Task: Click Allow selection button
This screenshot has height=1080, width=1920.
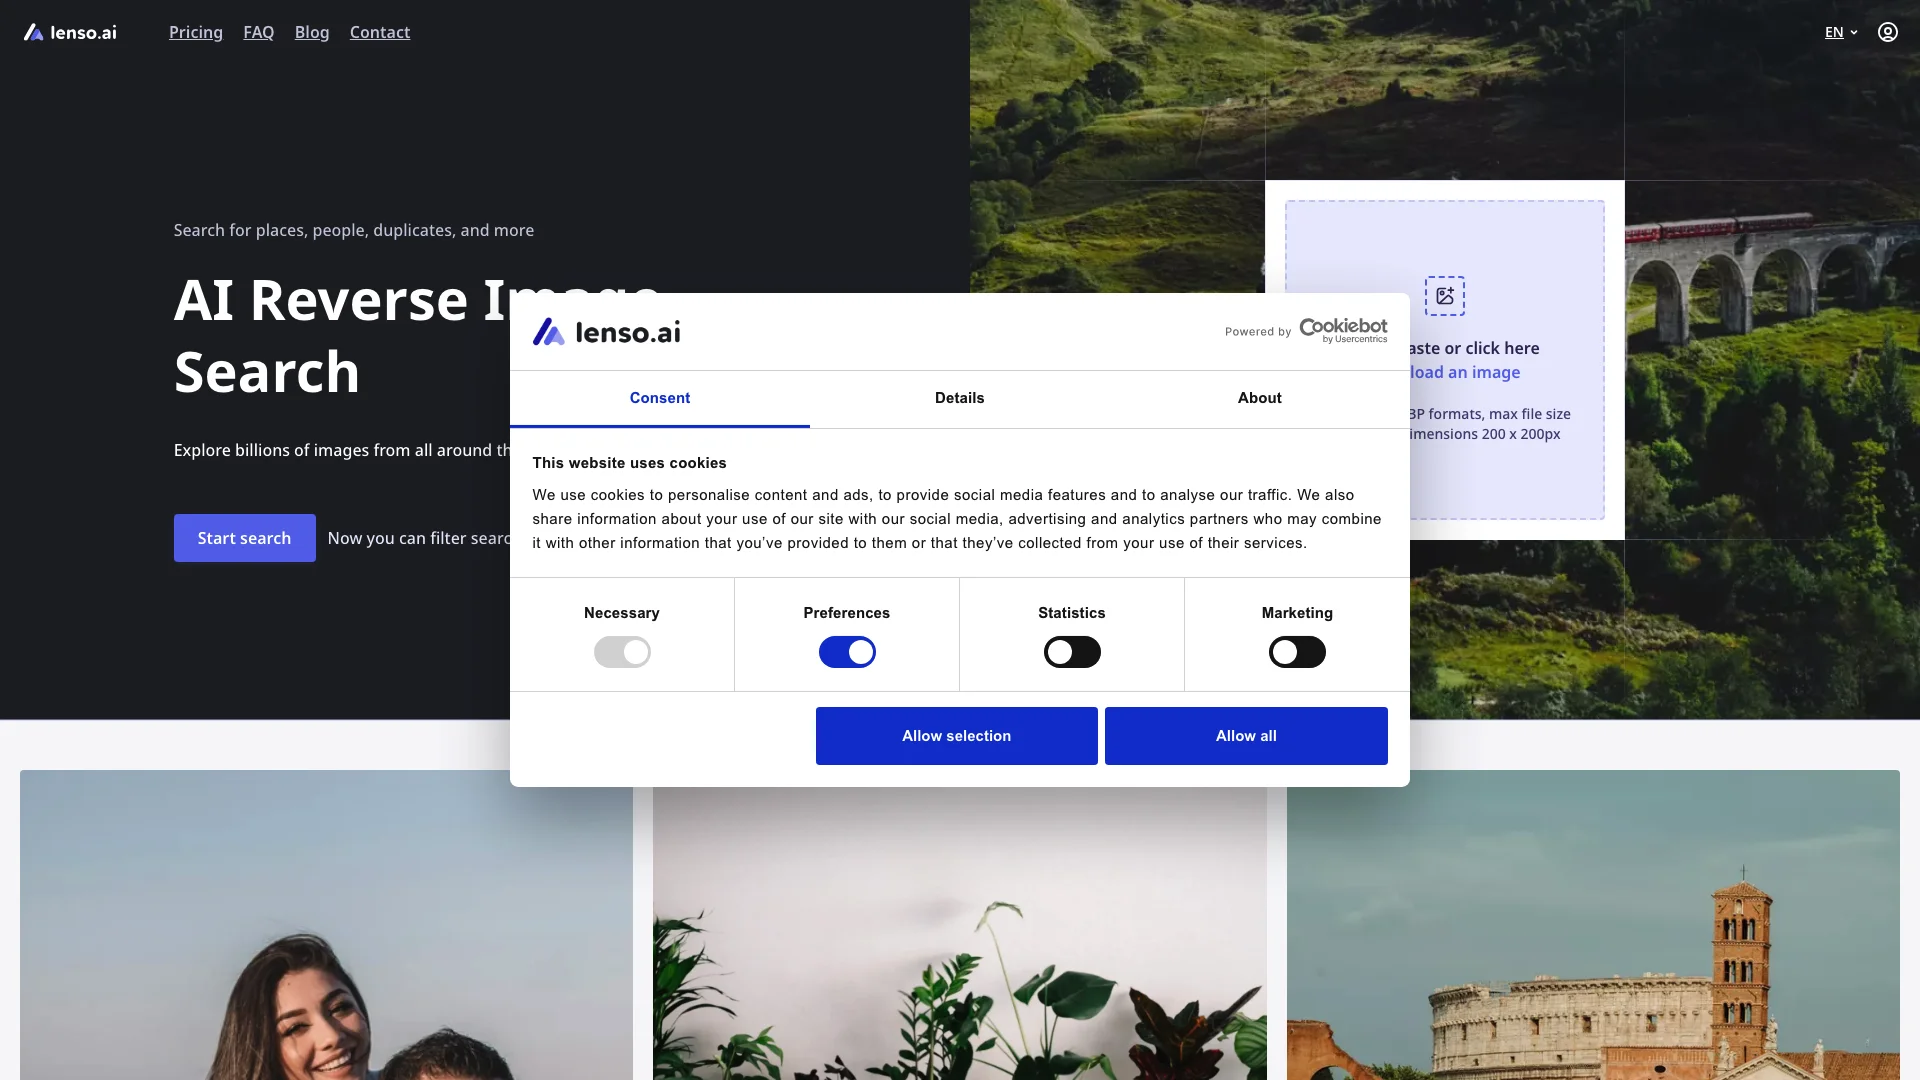Action: (956, 736)
